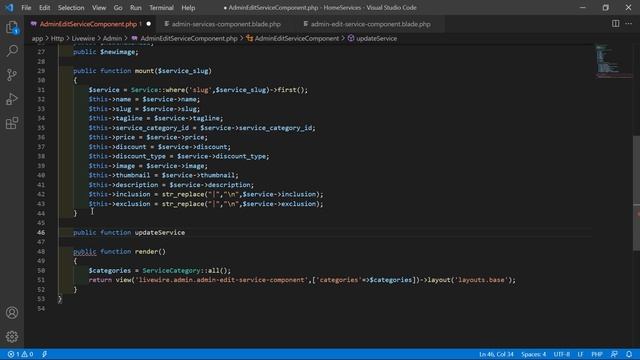
Task: Open the Terminal menu
Action: [161, 8]
